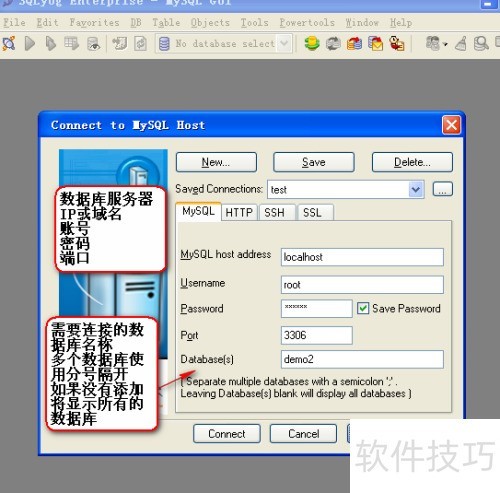The width and height of the screenshot is (500, 493).
Task: Click the puzzle-piece arrow toolbar icon
Action: (119, 43)
